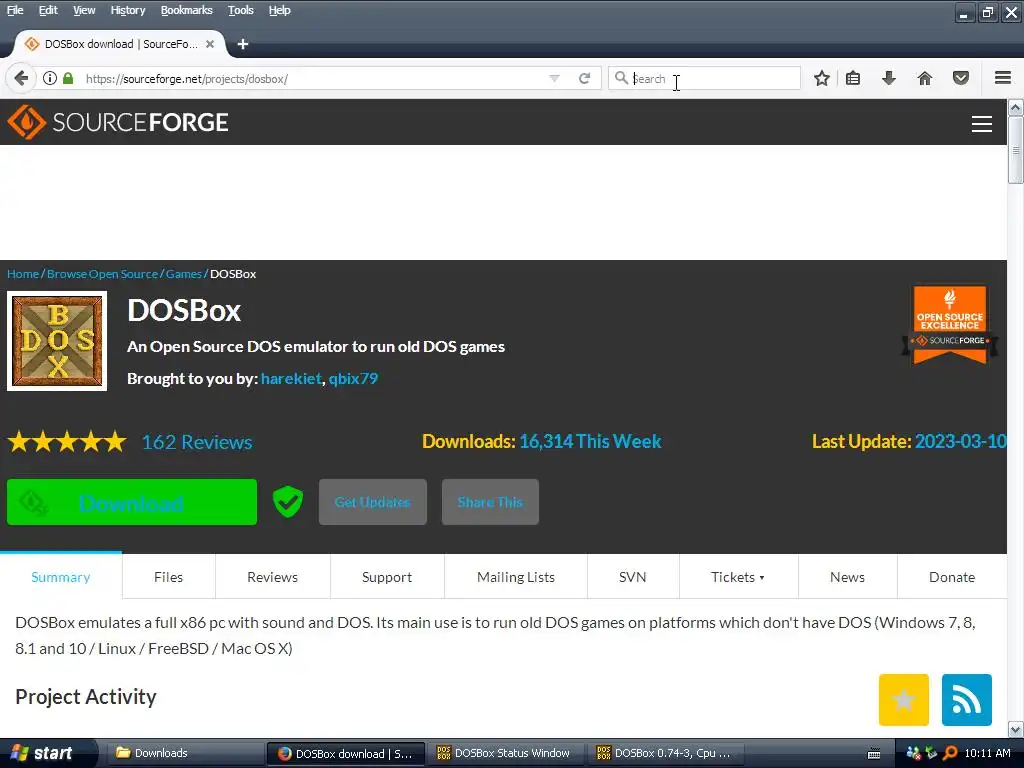
Task: Click the 2023-03-10 last update link
Action: tap(961, 441)
